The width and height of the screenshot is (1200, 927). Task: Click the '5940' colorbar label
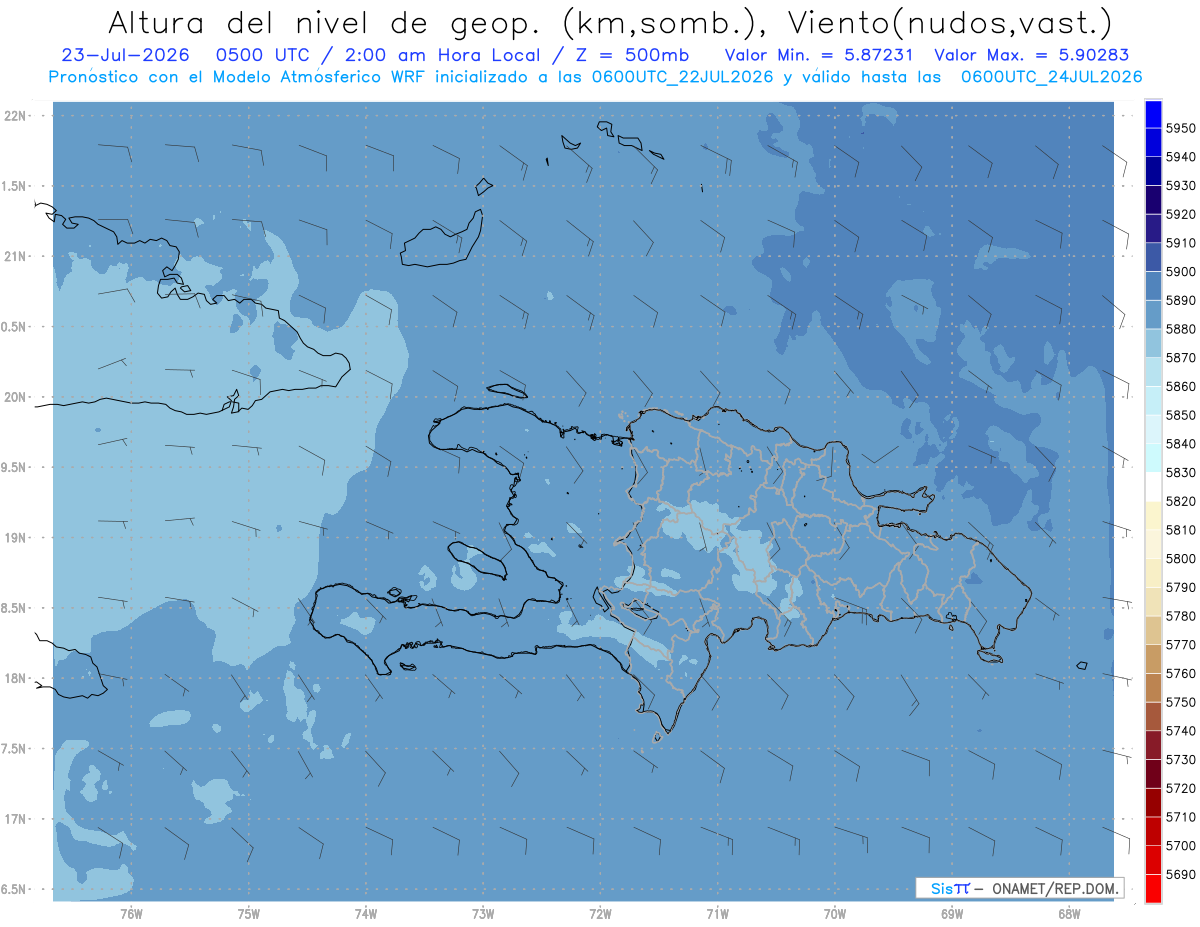(1180, 157)
